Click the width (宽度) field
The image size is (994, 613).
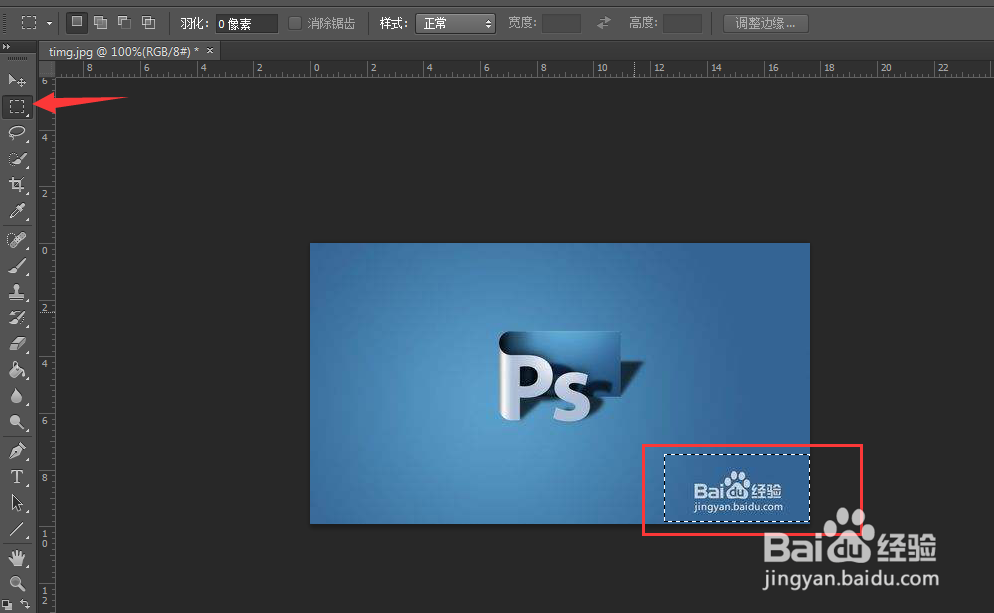point(561,23)
